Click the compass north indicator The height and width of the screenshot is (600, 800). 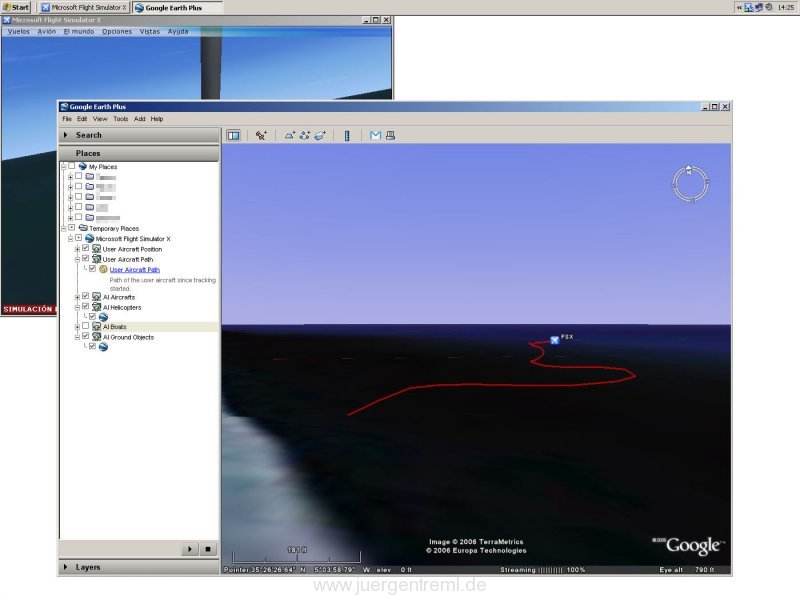coord(689,171)
